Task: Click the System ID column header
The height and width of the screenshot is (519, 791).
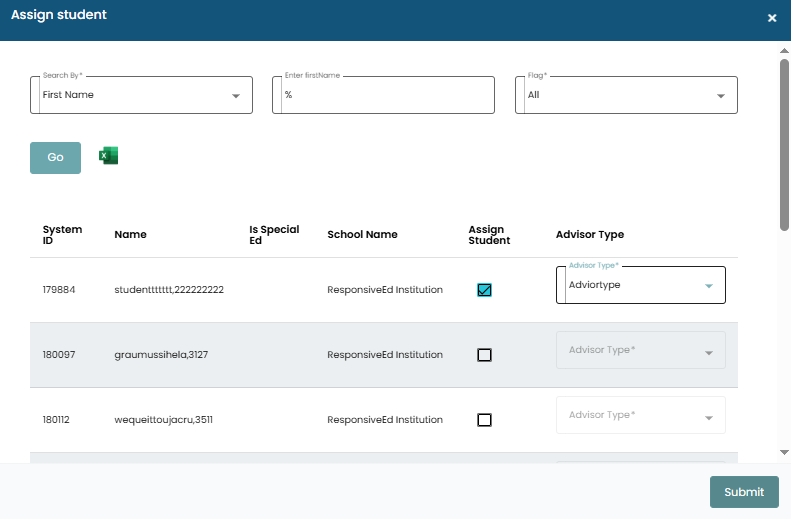Action: (x=62, y=234)
